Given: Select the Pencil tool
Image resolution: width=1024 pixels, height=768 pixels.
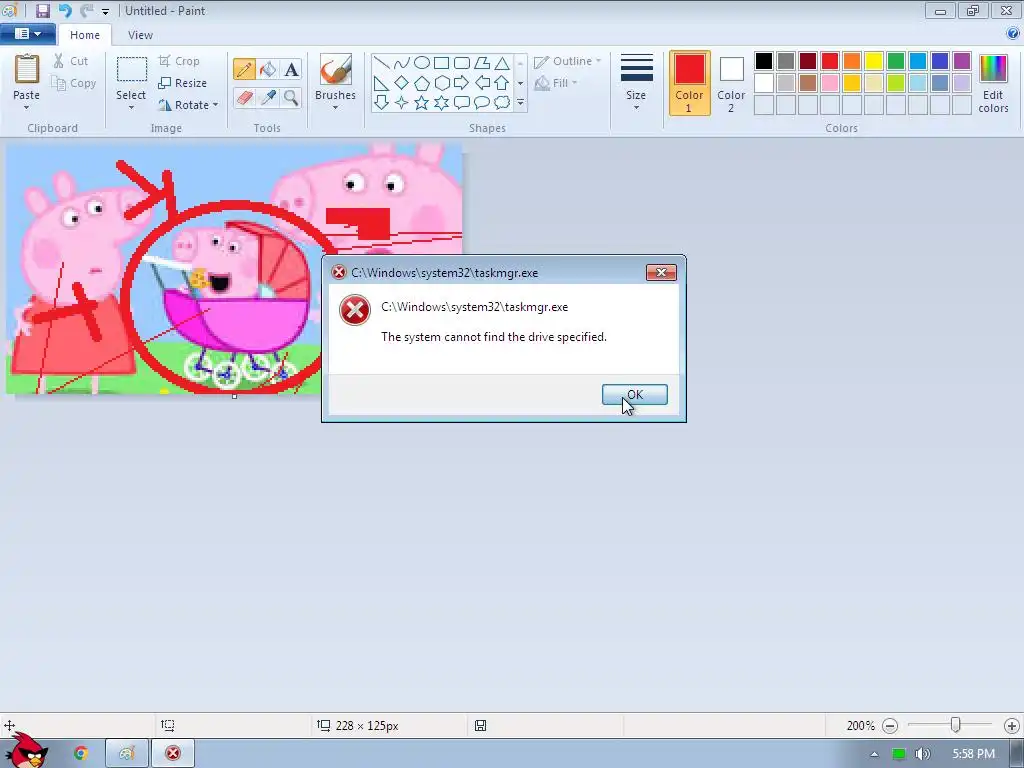Looking at the screenshot, I should [244, 69].
